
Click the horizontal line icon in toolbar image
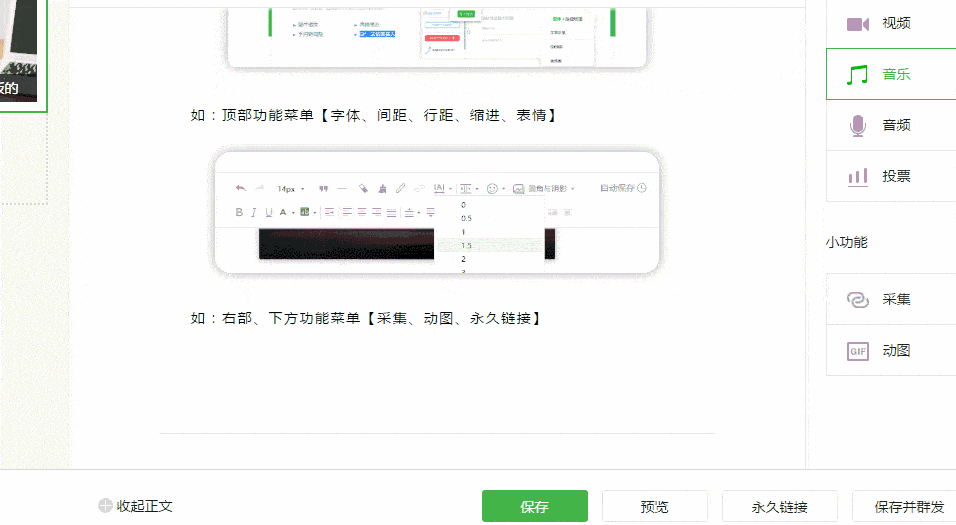click(x=342, y=189)
